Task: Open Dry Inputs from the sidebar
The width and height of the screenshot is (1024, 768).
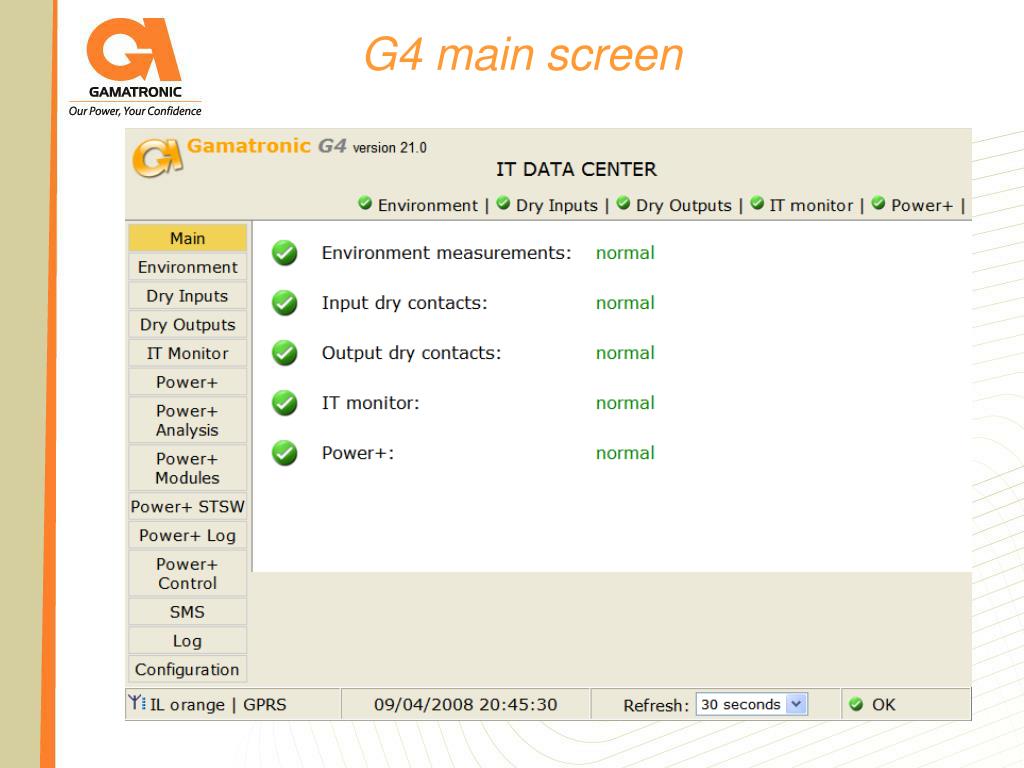Action: coord(187,296)
